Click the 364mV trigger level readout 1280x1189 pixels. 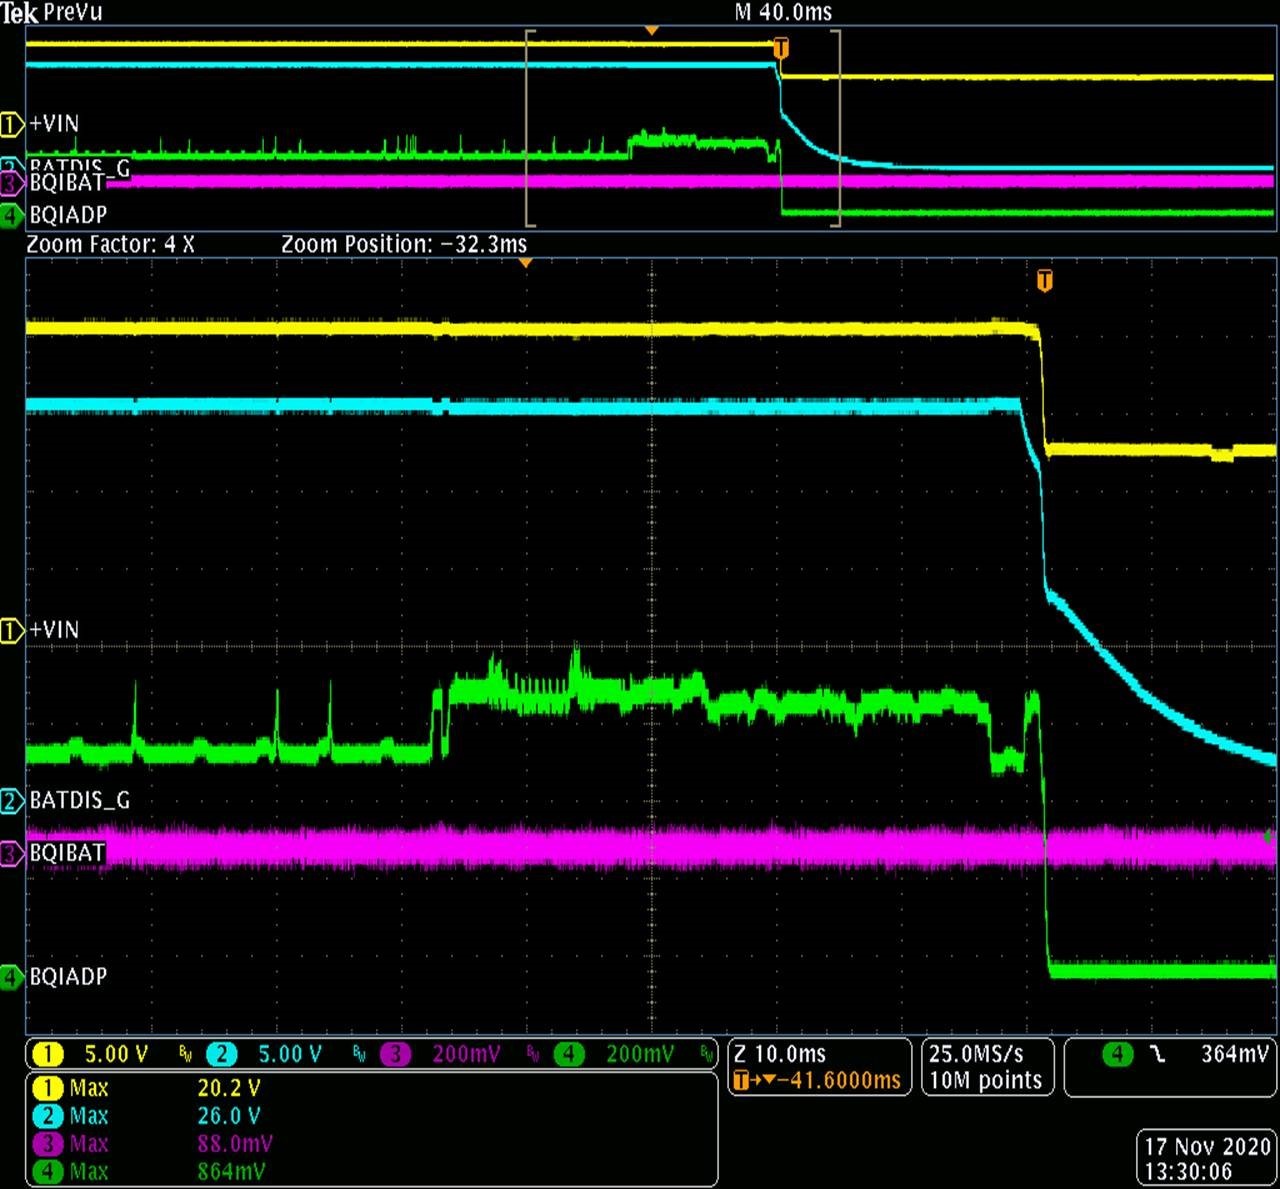coord(1235,1054)
